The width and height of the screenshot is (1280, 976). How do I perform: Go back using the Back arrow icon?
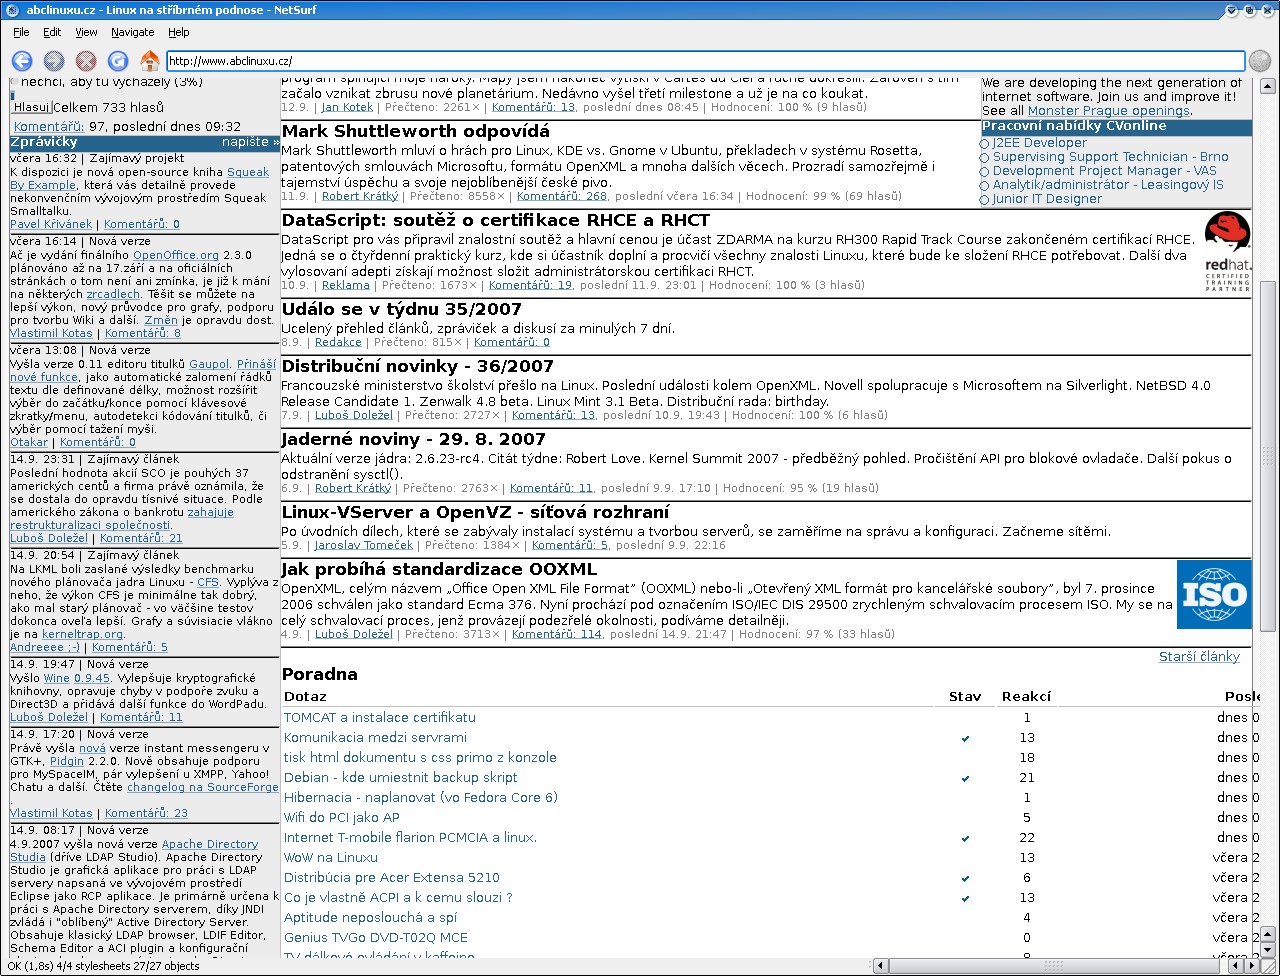coord(22,61)
